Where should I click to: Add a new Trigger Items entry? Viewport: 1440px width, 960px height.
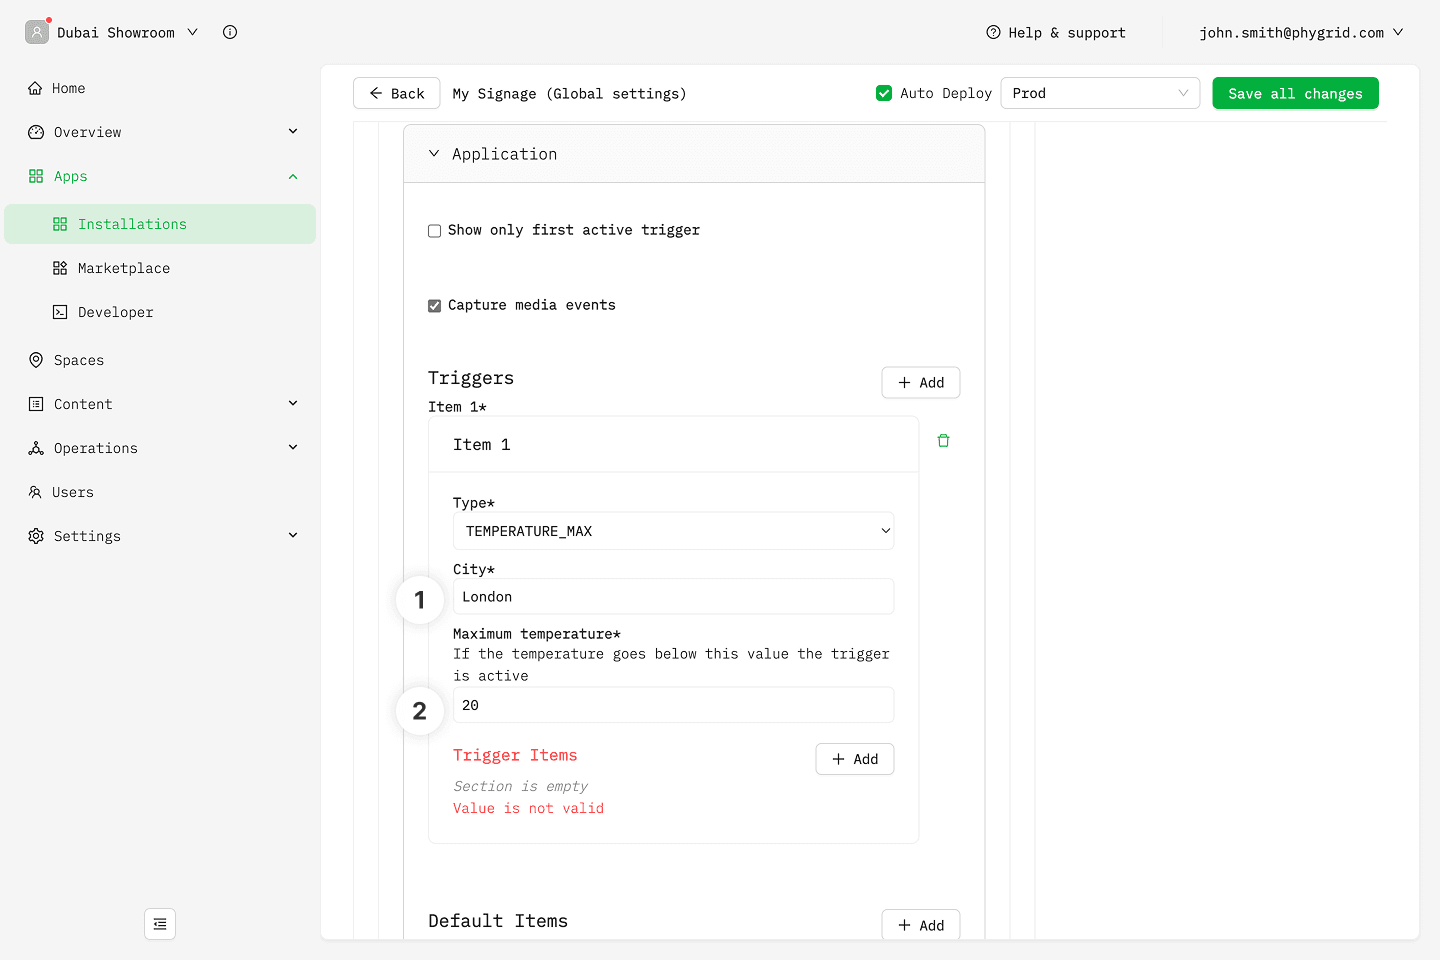[x=854, y=759]
